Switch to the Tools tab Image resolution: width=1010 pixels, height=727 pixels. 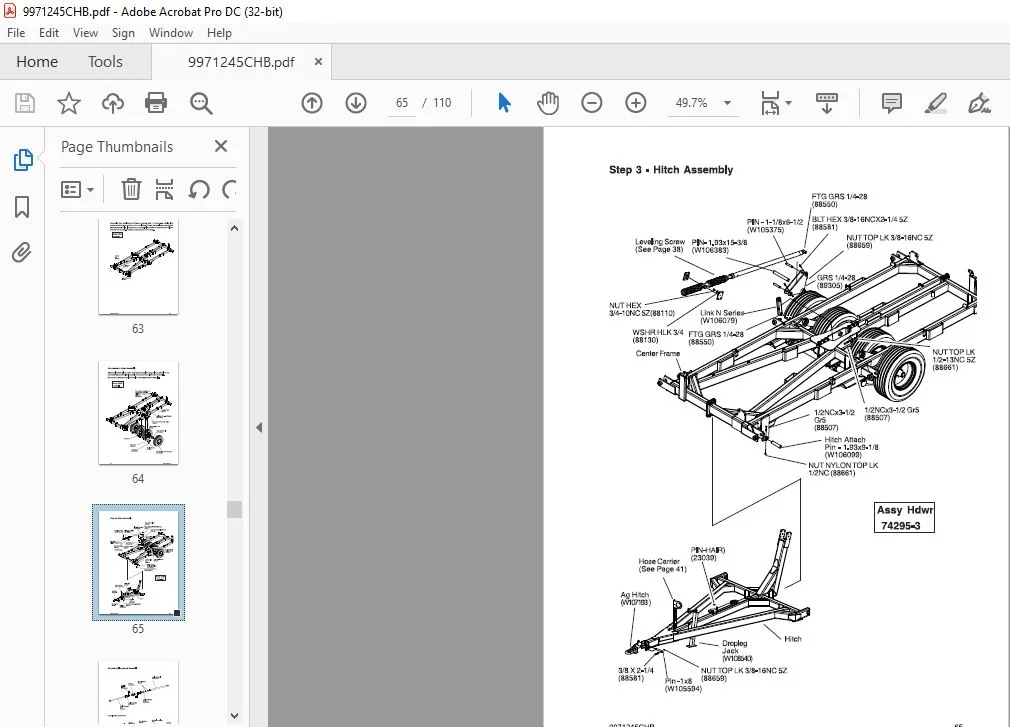[105, 62]
